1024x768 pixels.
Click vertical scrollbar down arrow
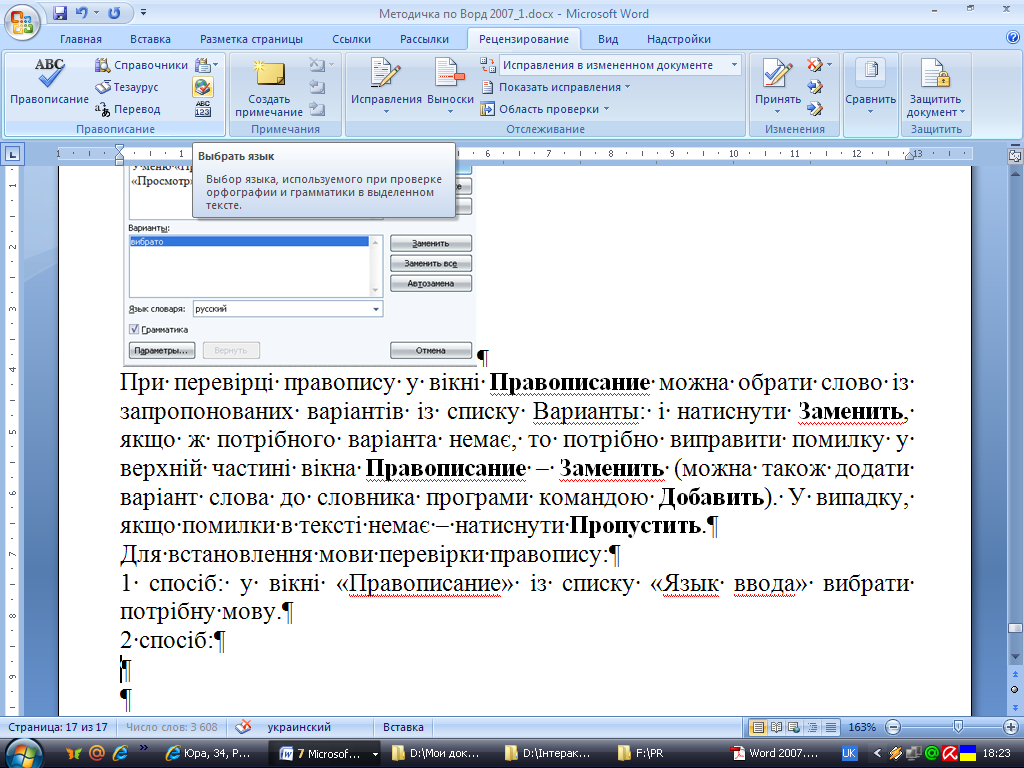[1015, 656]
